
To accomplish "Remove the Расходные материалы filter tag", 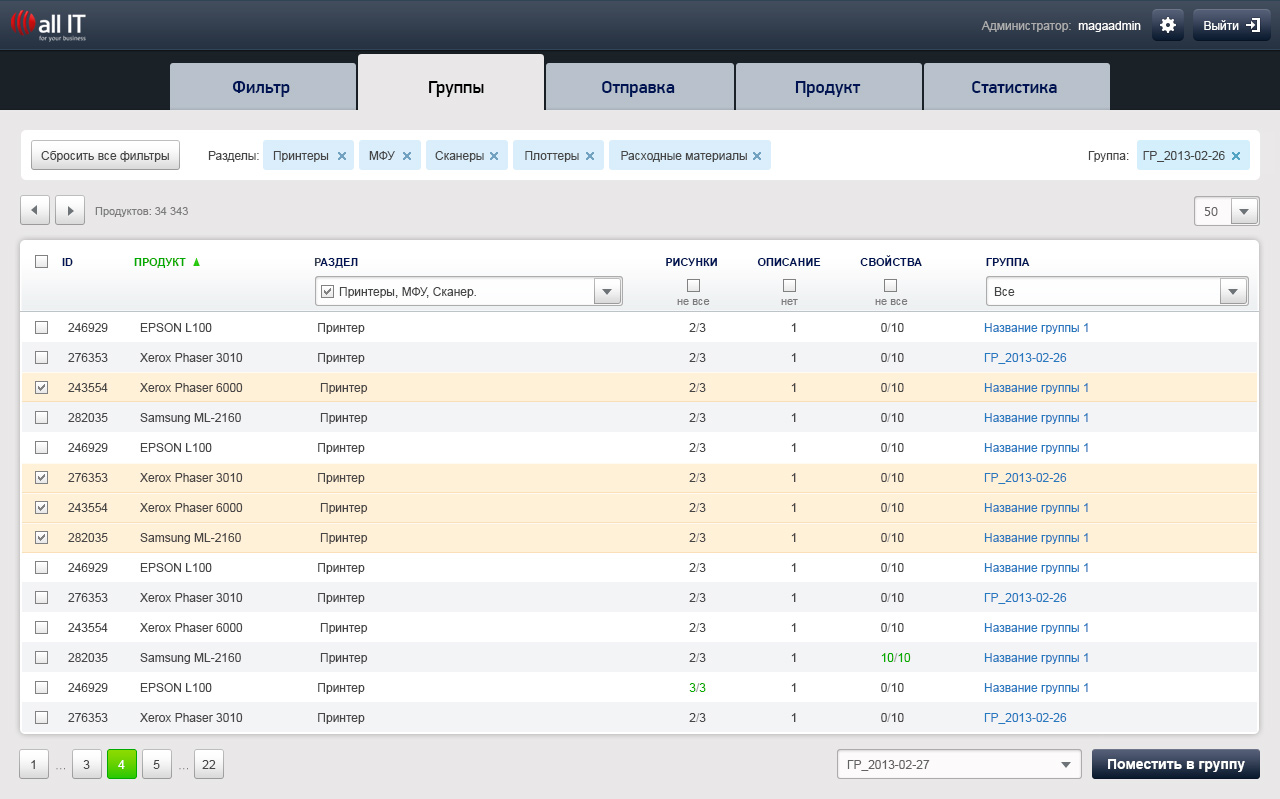I will [x=757, y=156].
